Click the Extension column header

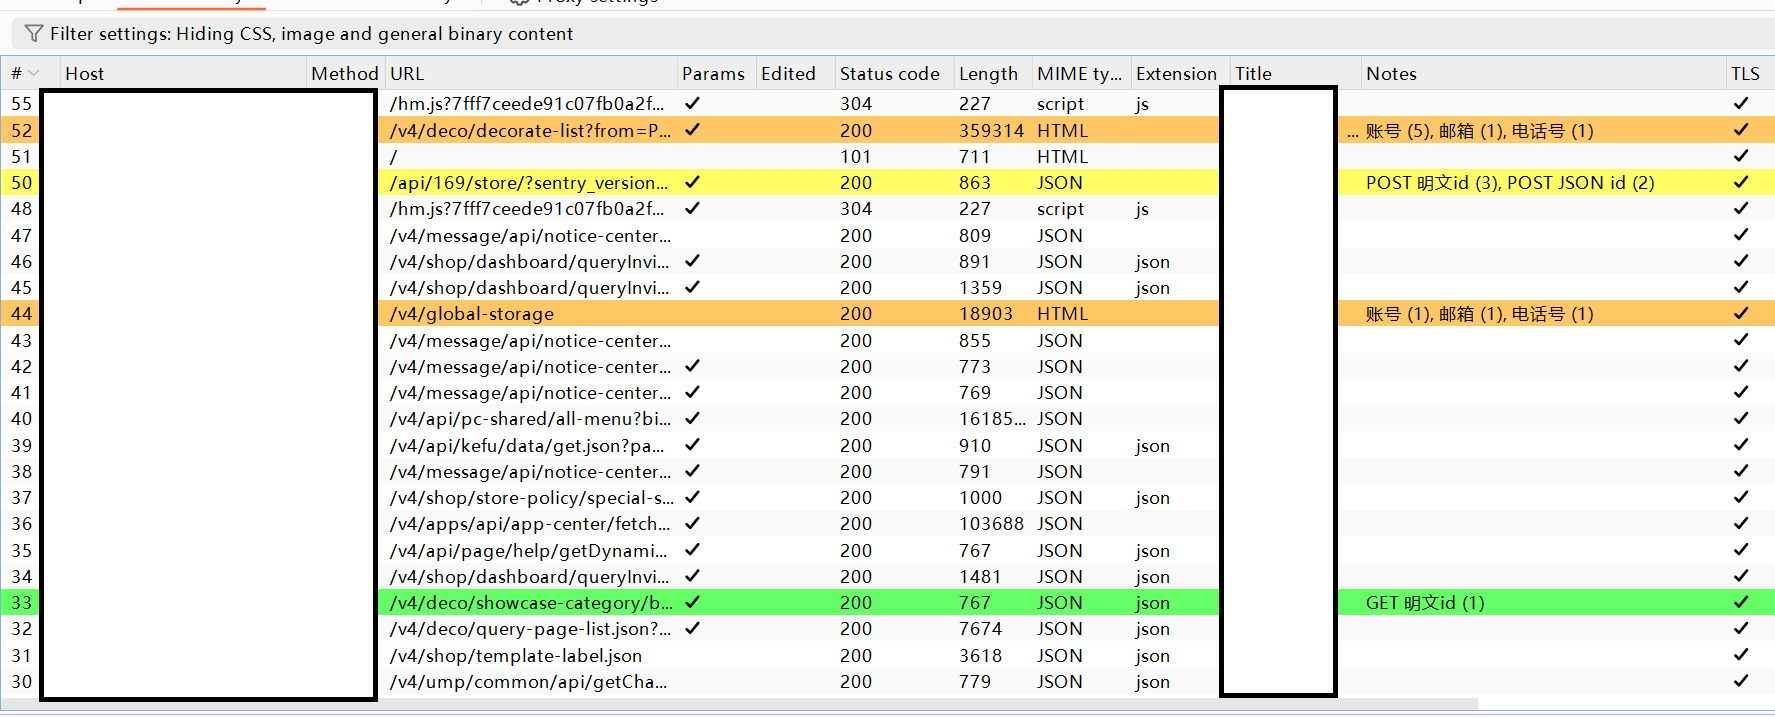tap(1175, 74)
